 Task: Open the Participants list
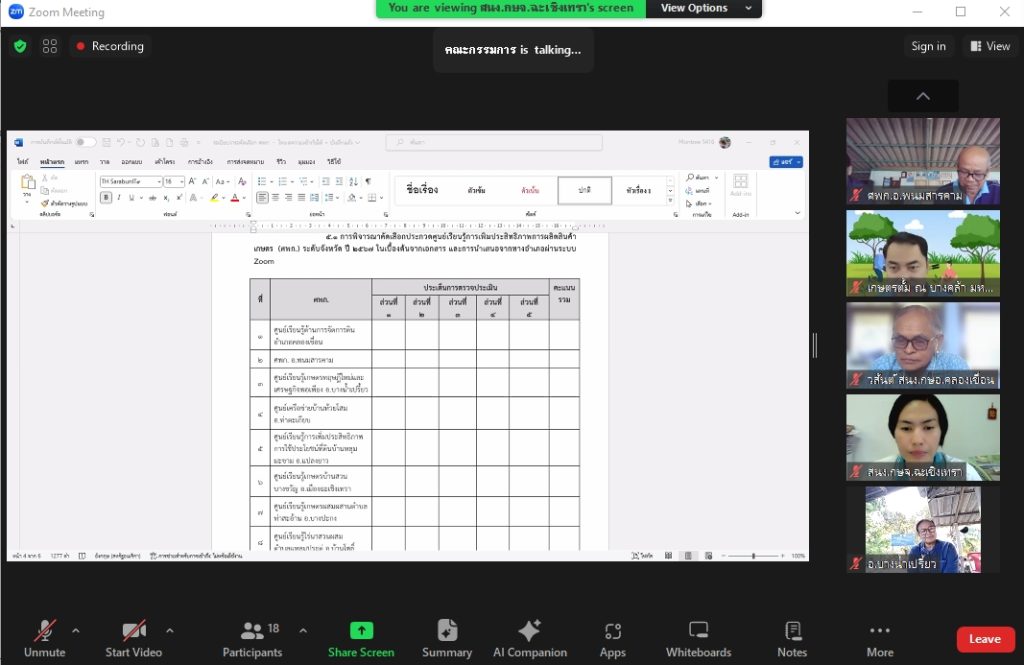coord(252,639)
